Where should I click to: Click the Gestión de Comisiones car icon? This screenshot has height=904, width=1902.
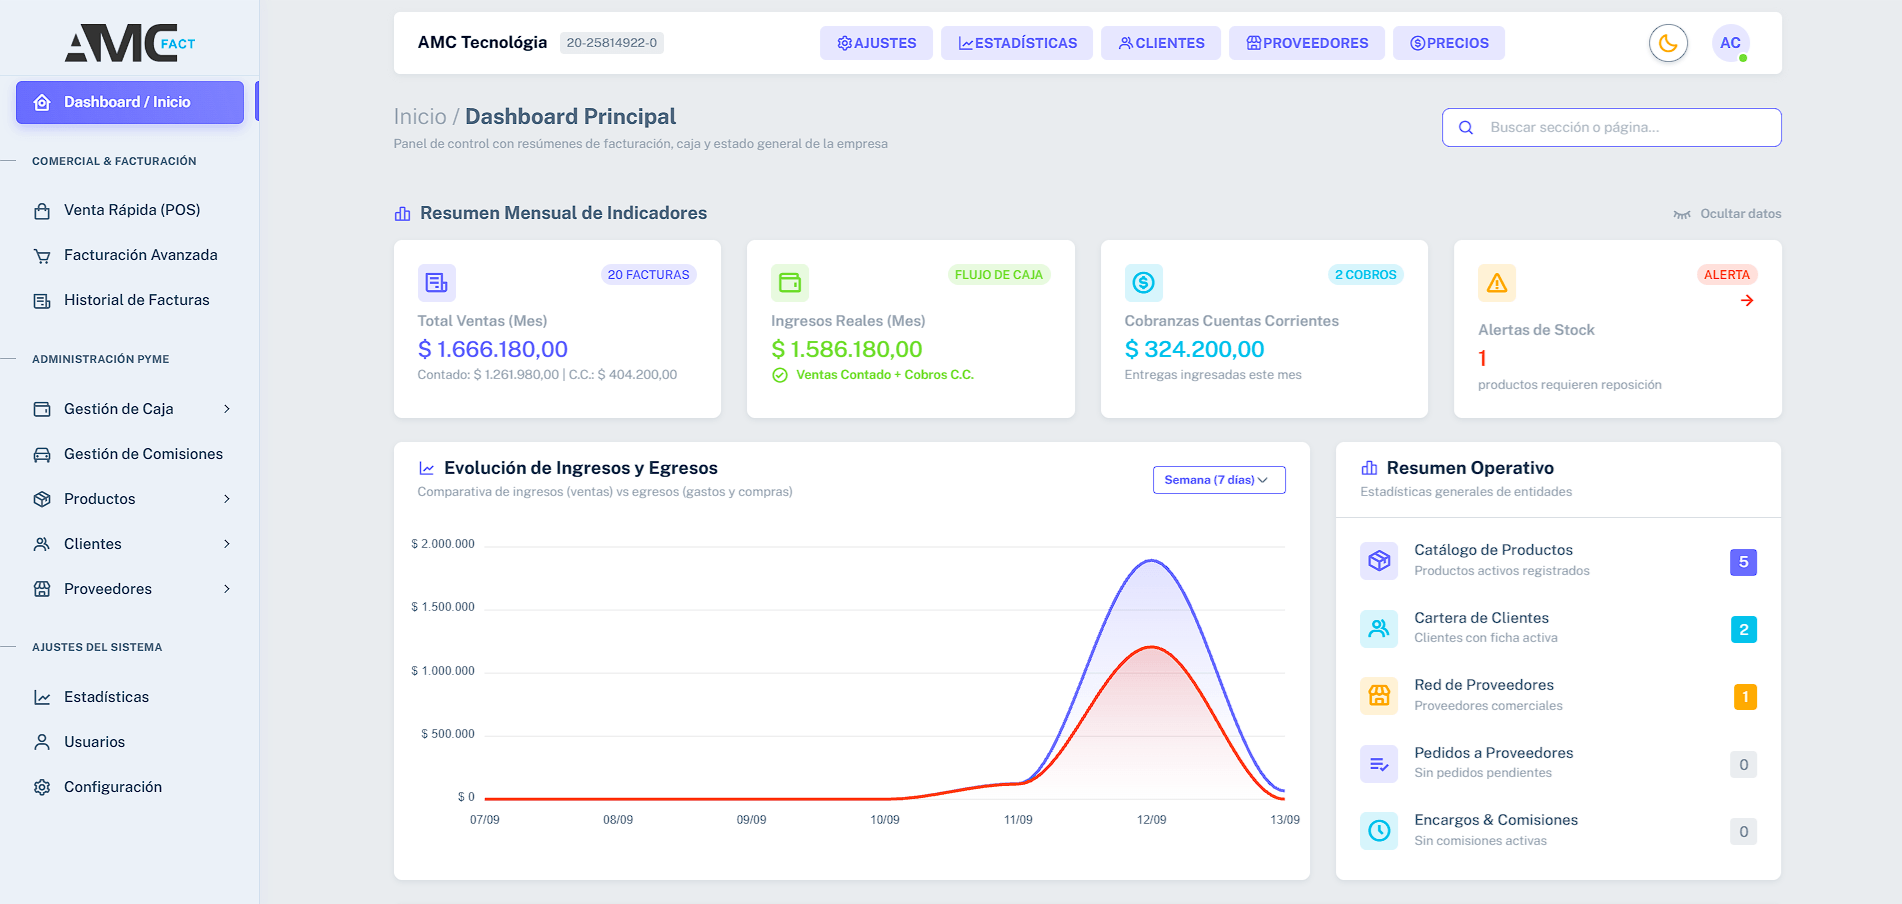pos(42,455)
